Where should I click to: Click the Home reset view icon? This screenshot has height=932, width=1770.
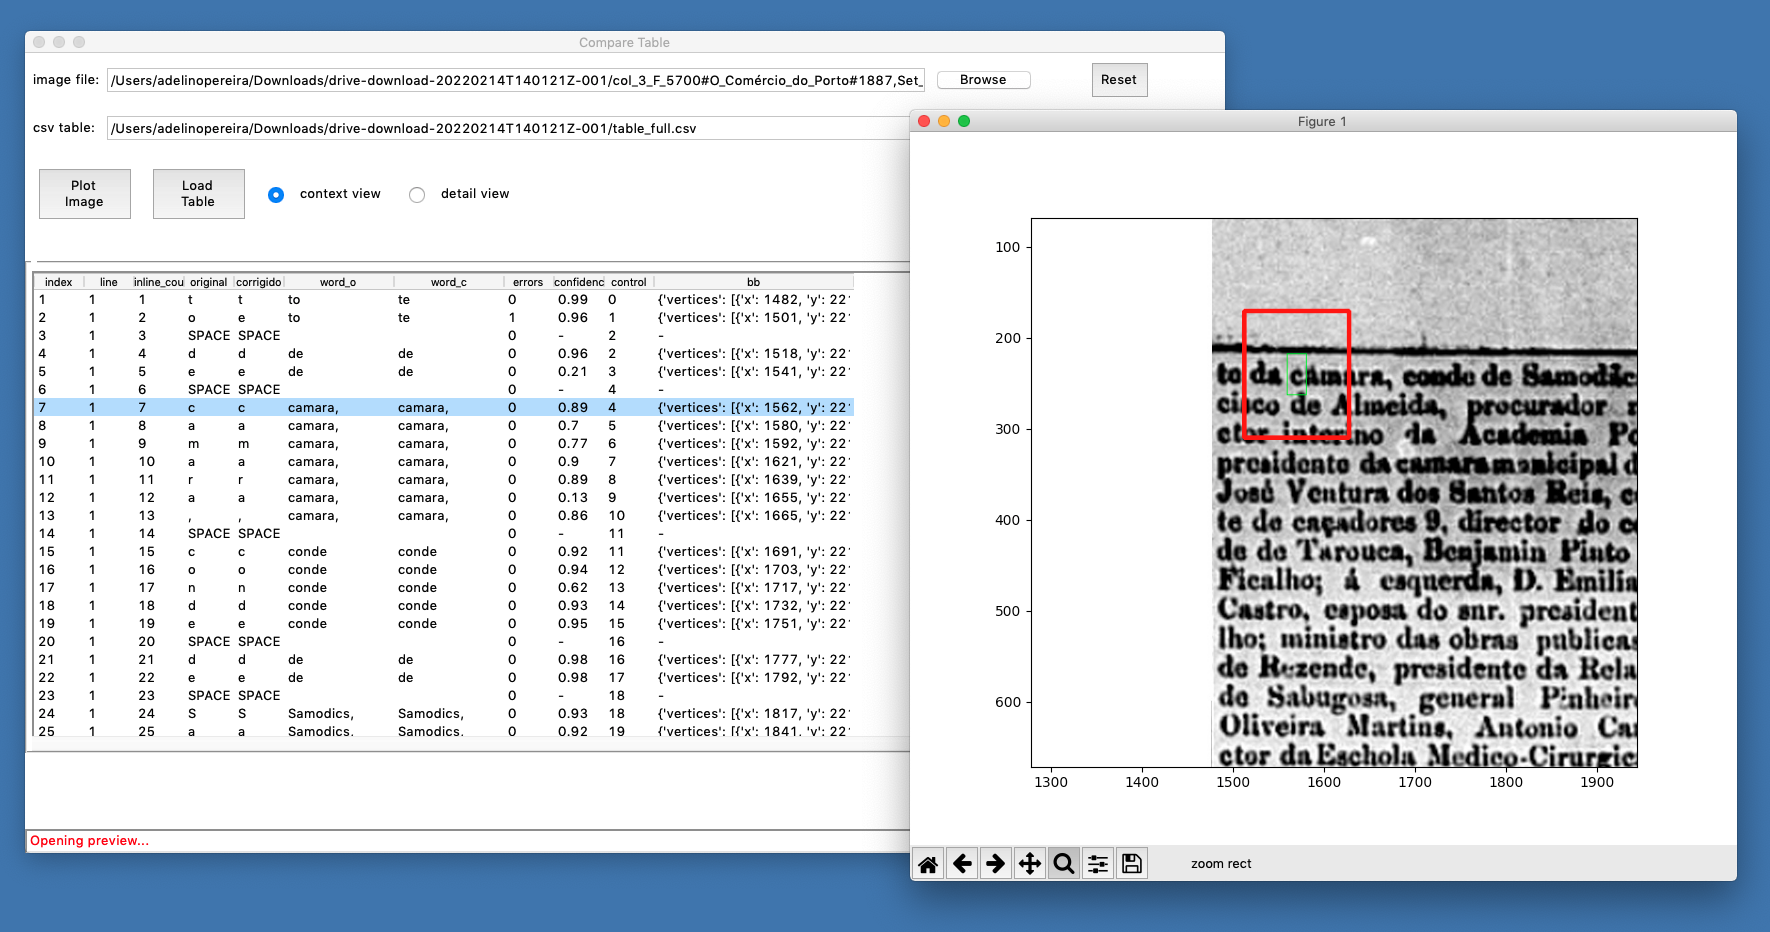[x=928, y=864]
